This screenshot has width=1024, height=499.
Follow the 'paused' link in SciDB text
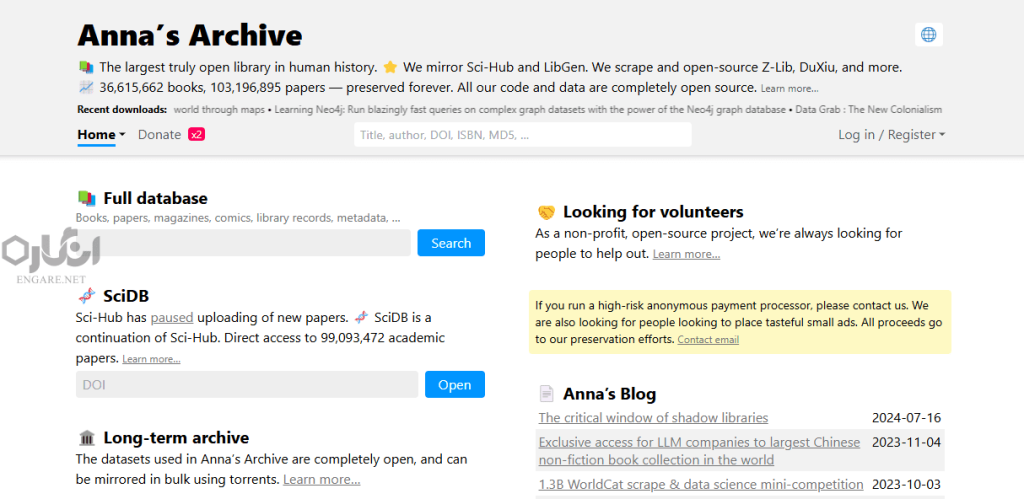[x=172, y=318]
